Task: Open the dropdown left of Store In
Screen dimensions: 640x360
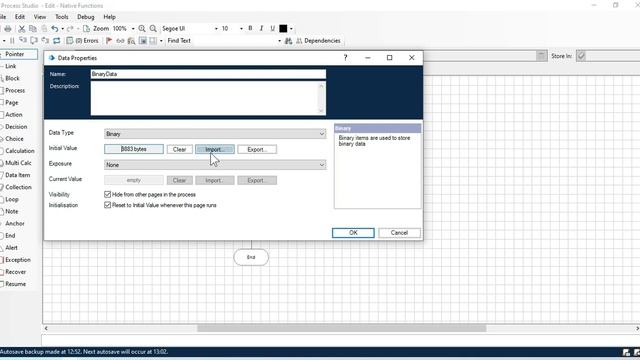Action: click(x=542, y=56)
